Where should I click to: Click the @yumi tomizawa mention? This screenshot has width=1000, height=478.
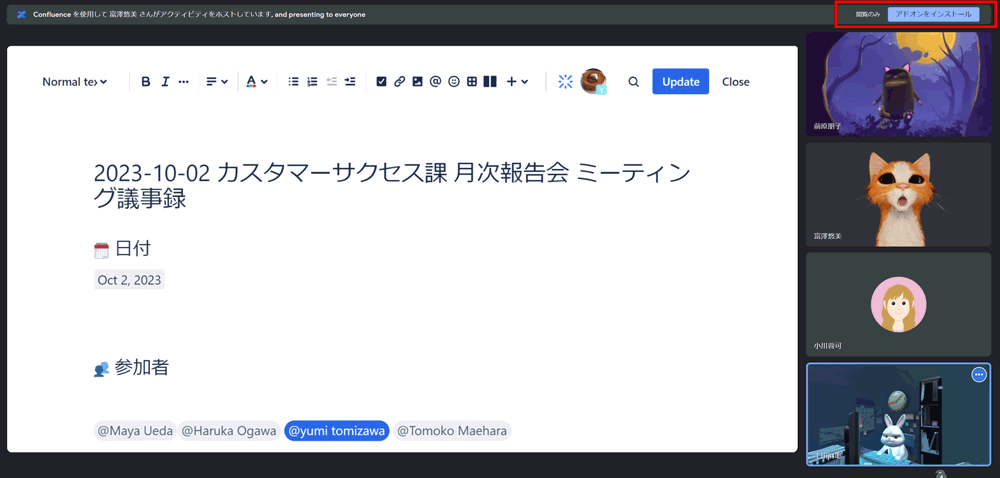coord(337,431)
